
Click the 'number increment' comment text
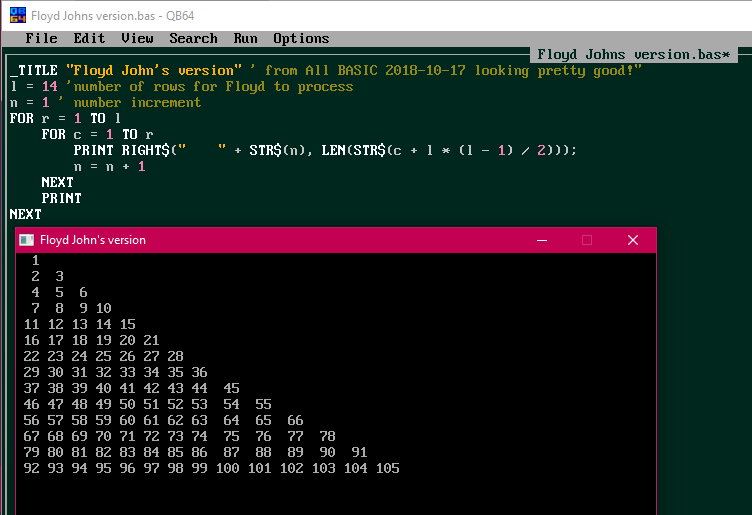pos(137,102)
